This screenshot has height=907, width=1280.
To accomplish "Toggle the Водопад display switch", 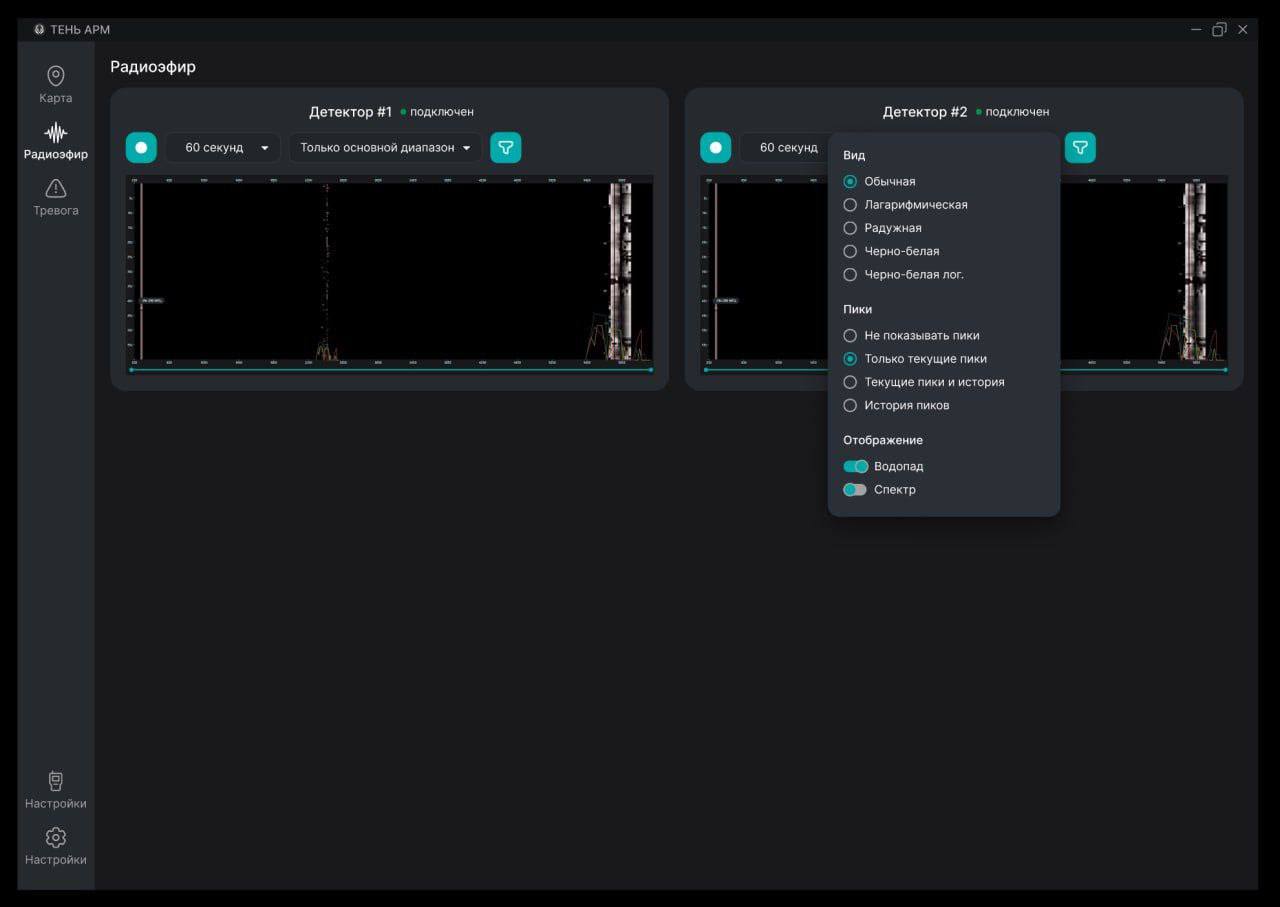I will point(855,466).
